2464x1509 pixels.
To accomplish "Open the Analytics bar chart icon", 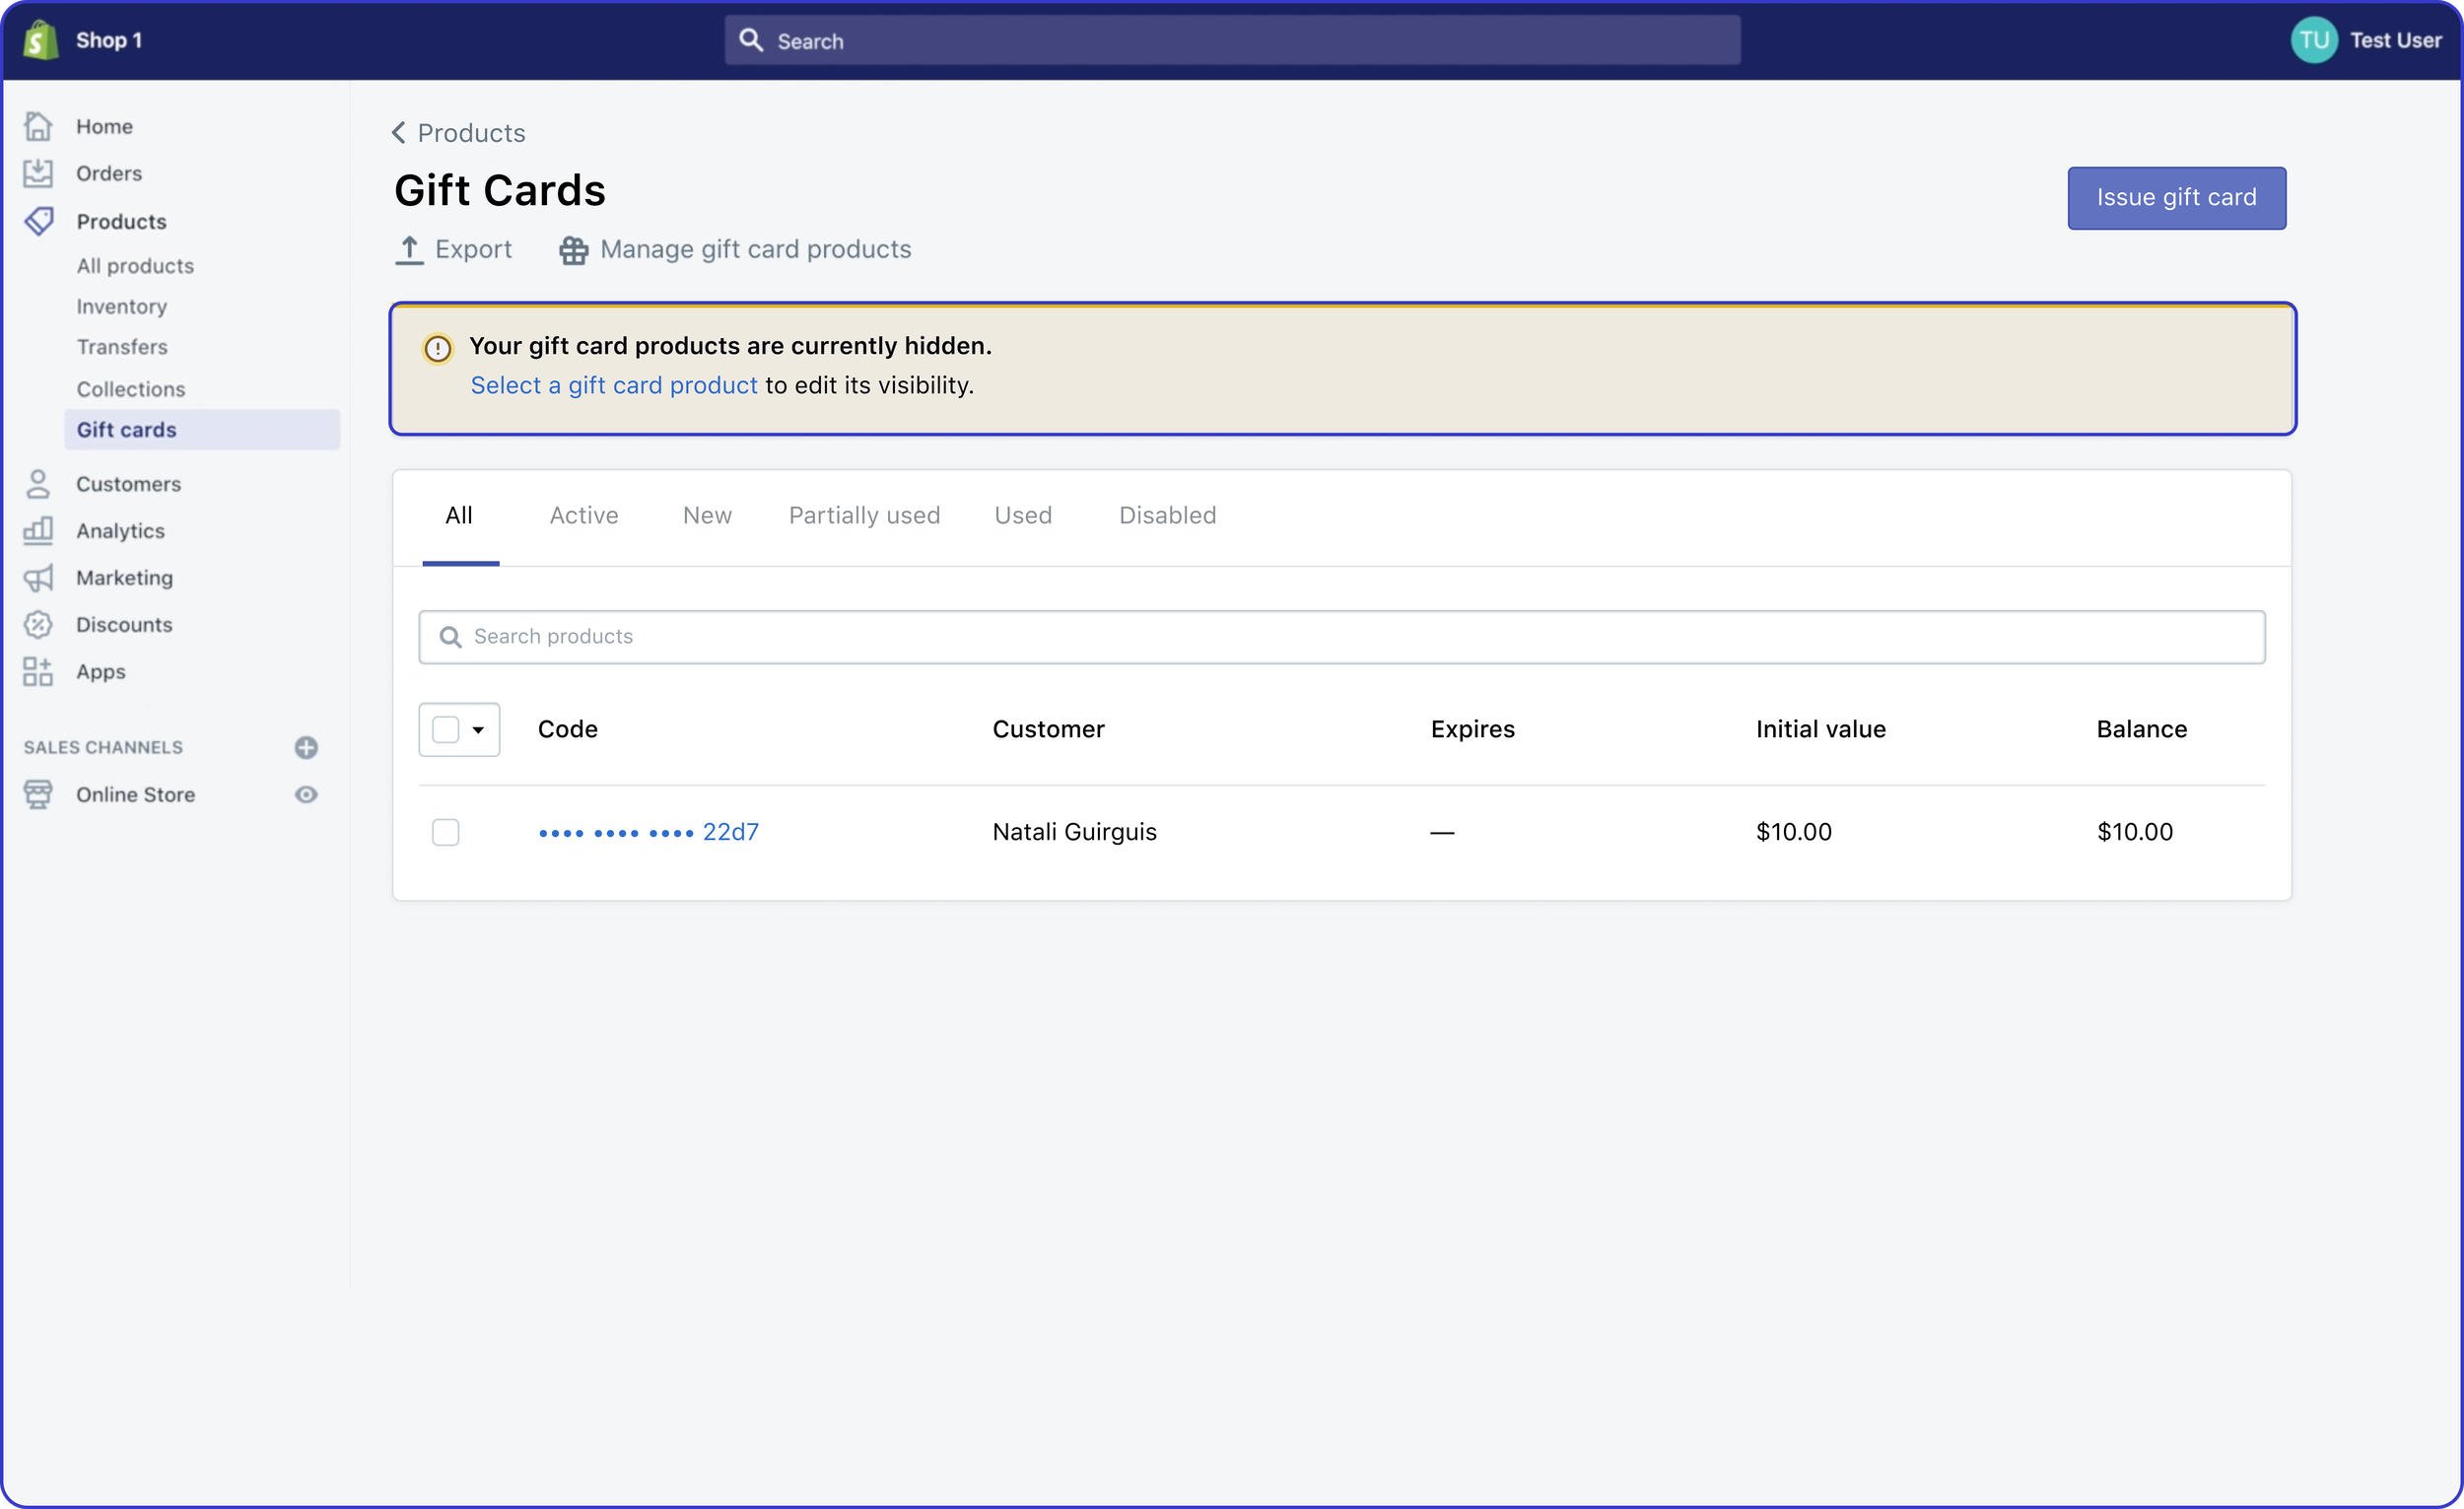I will point(38,531).
